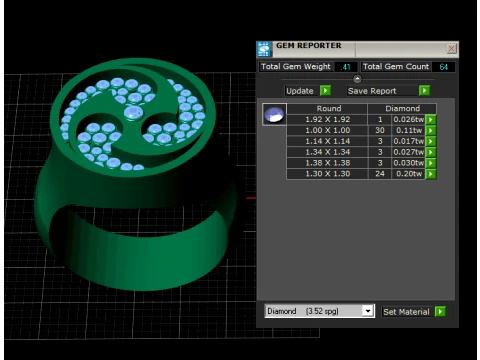The image size is (480, 360).
Task: Click the green arrow on the 1.14 X 1.14 row
Action: (x=431, y=141)
